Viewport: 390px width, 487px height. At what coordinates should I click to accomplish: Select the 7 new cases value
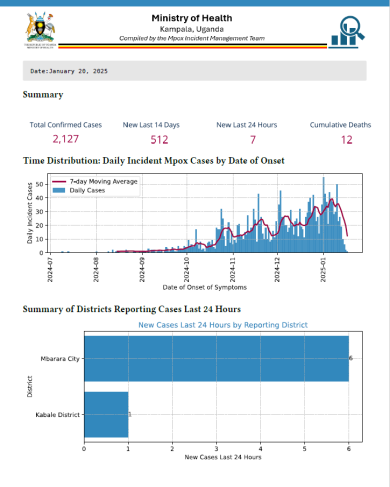[253, 140]
